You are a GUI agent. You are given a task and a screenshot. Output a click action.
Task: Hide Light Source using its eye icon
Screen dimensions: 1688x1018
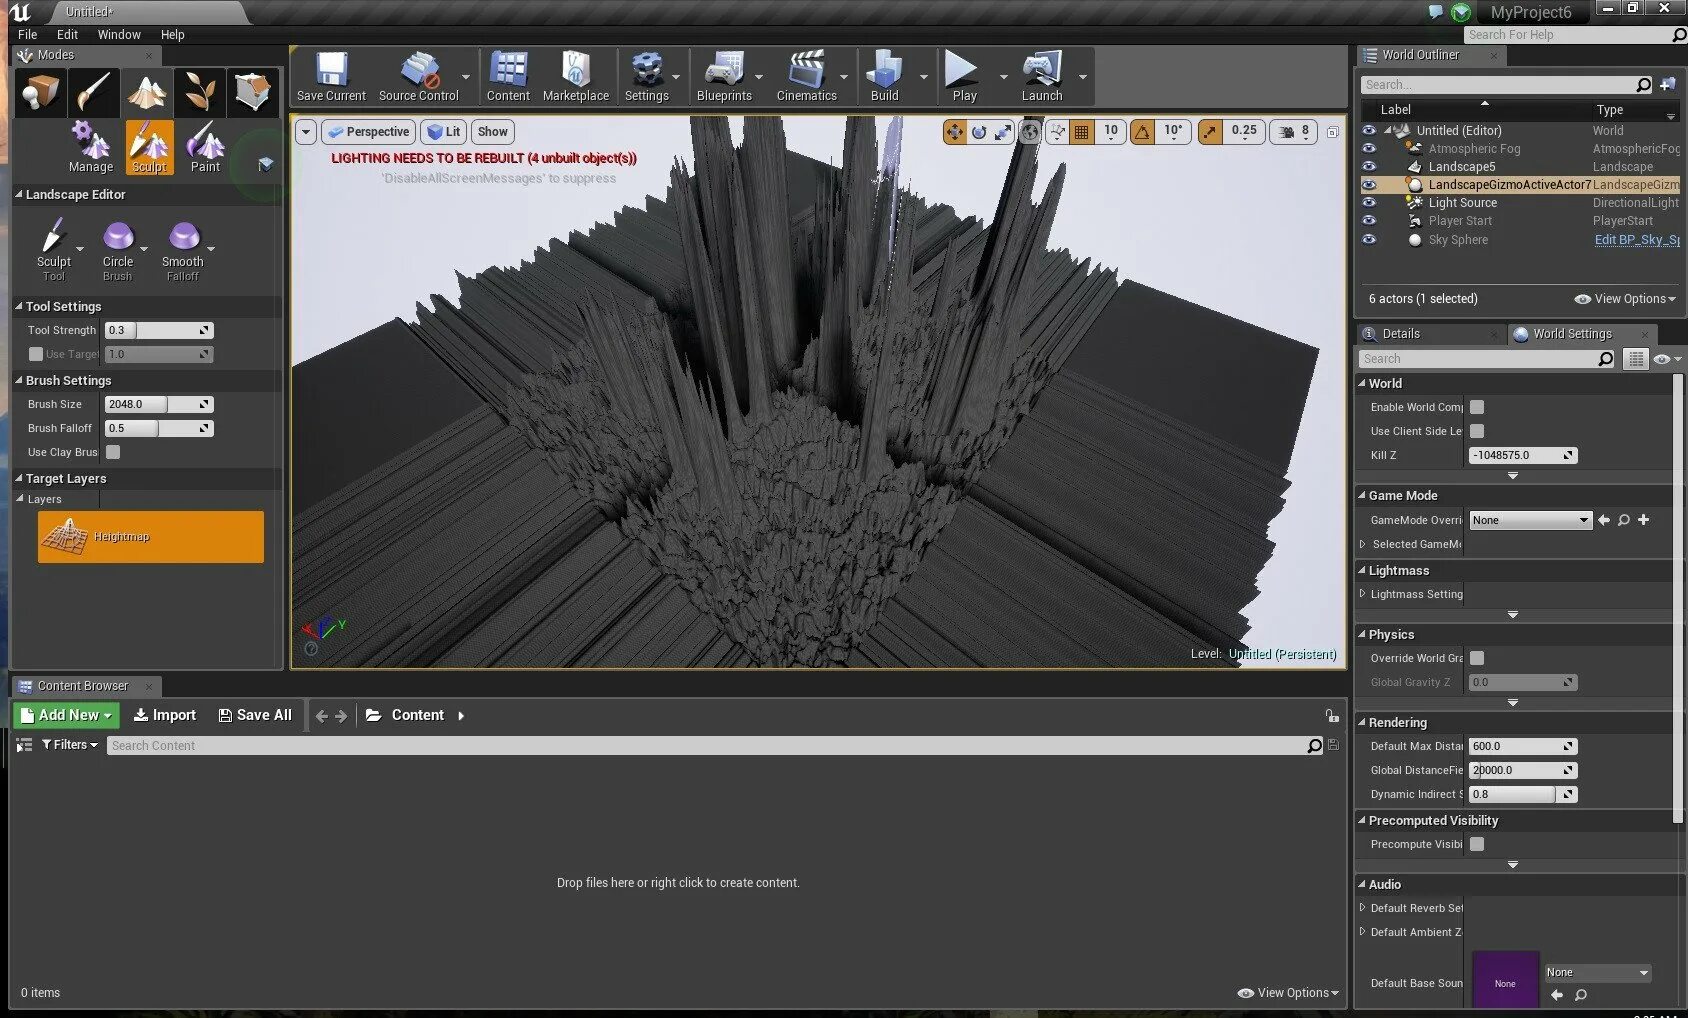click(1369, 203)
